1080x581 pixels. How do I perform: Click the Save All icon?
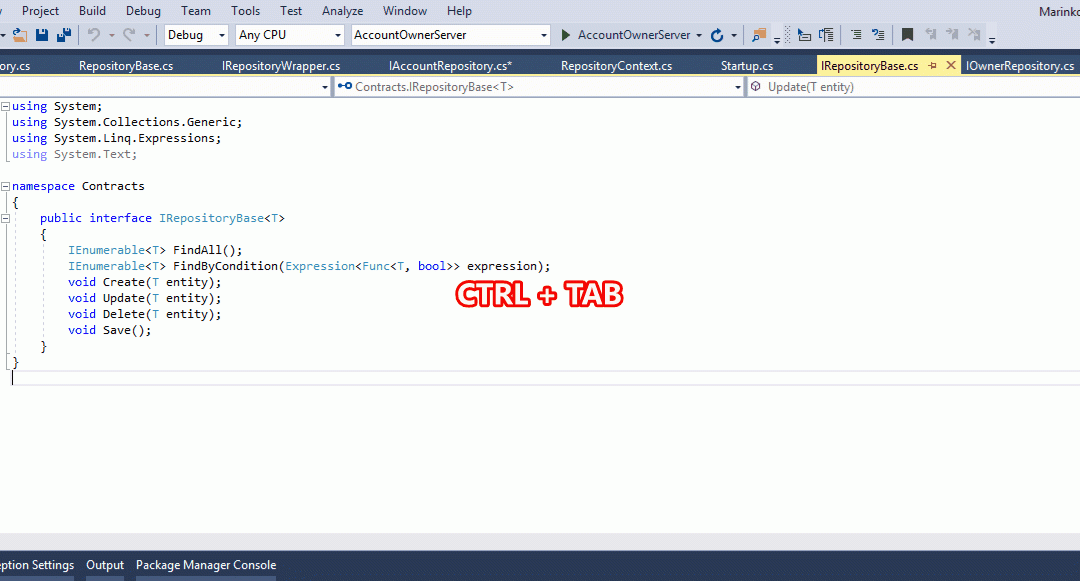[64, 35]
